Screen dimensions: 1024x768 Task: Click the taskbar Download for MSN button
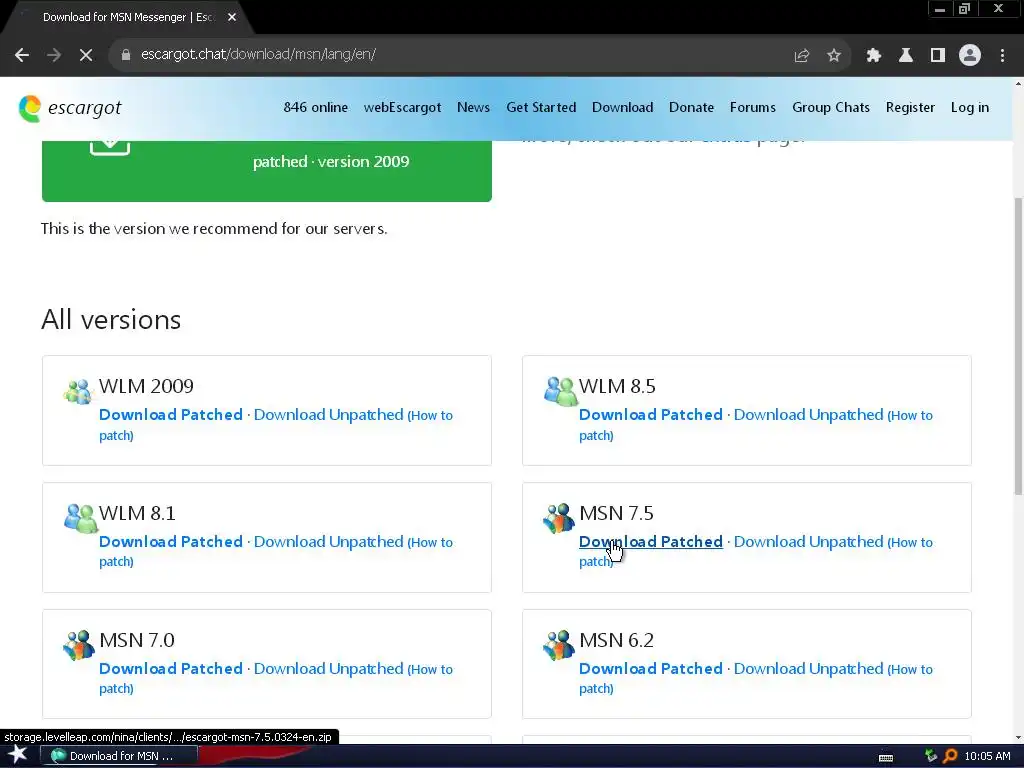point(119,756)
